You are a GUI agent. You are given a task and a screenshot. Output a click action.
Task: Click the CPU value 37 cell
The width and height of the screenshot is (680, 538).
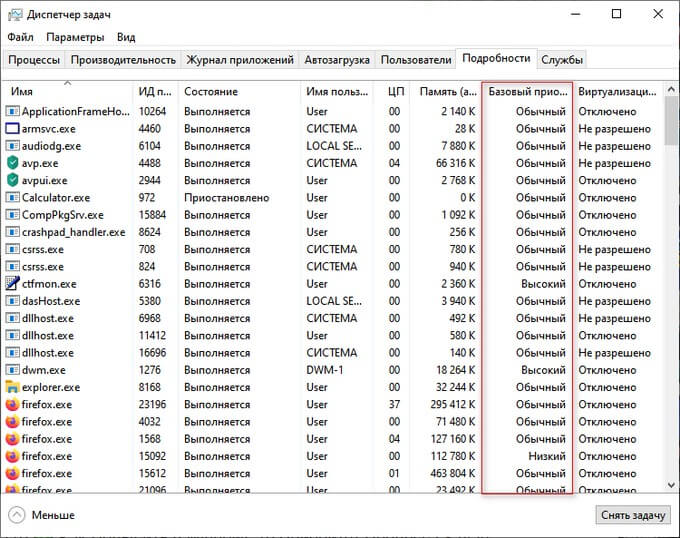click(394, 404)
